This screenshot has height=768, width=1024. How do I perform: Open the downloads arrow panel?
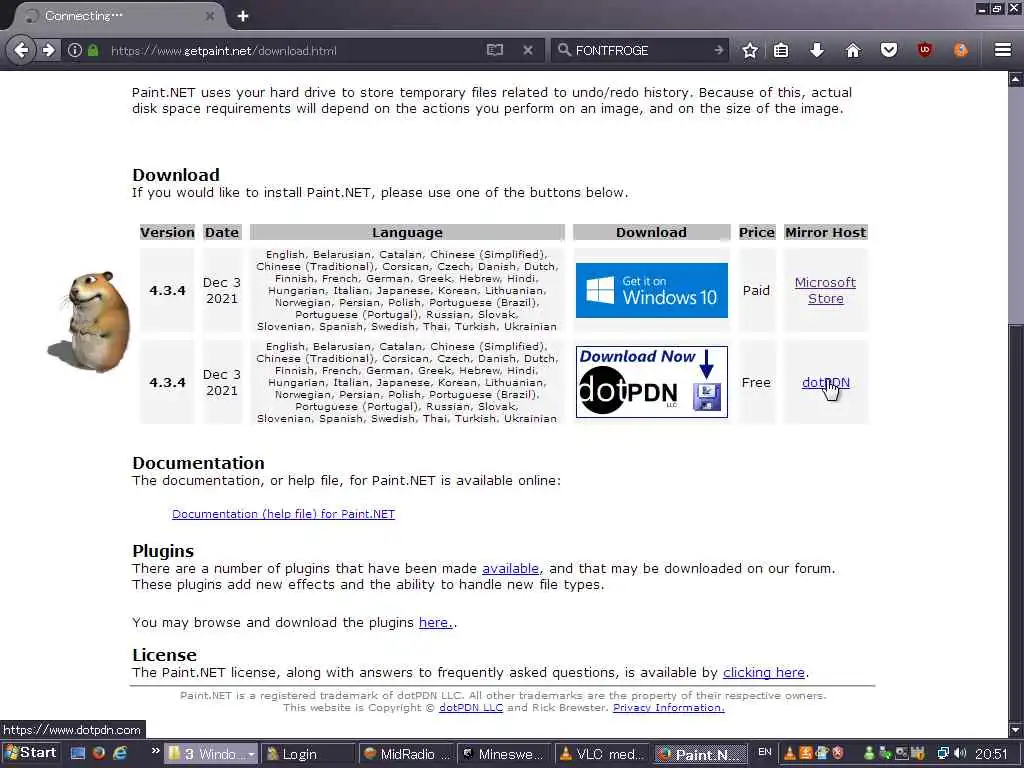[816, 50]
